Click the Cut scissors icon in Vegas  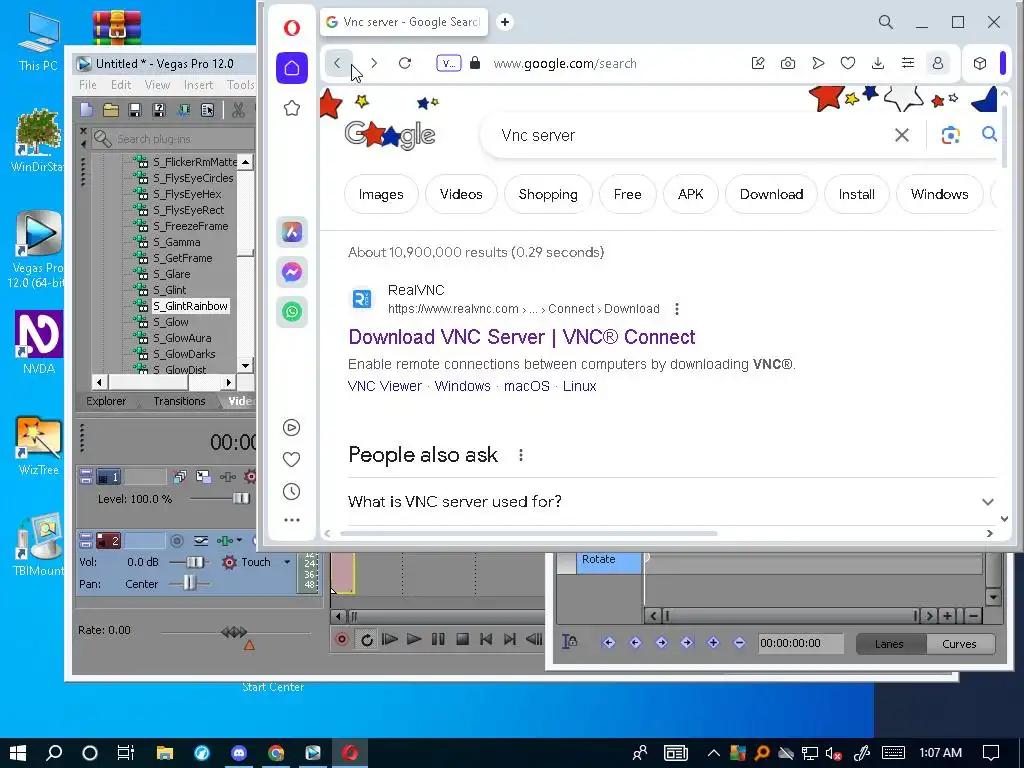click(238, 110)
